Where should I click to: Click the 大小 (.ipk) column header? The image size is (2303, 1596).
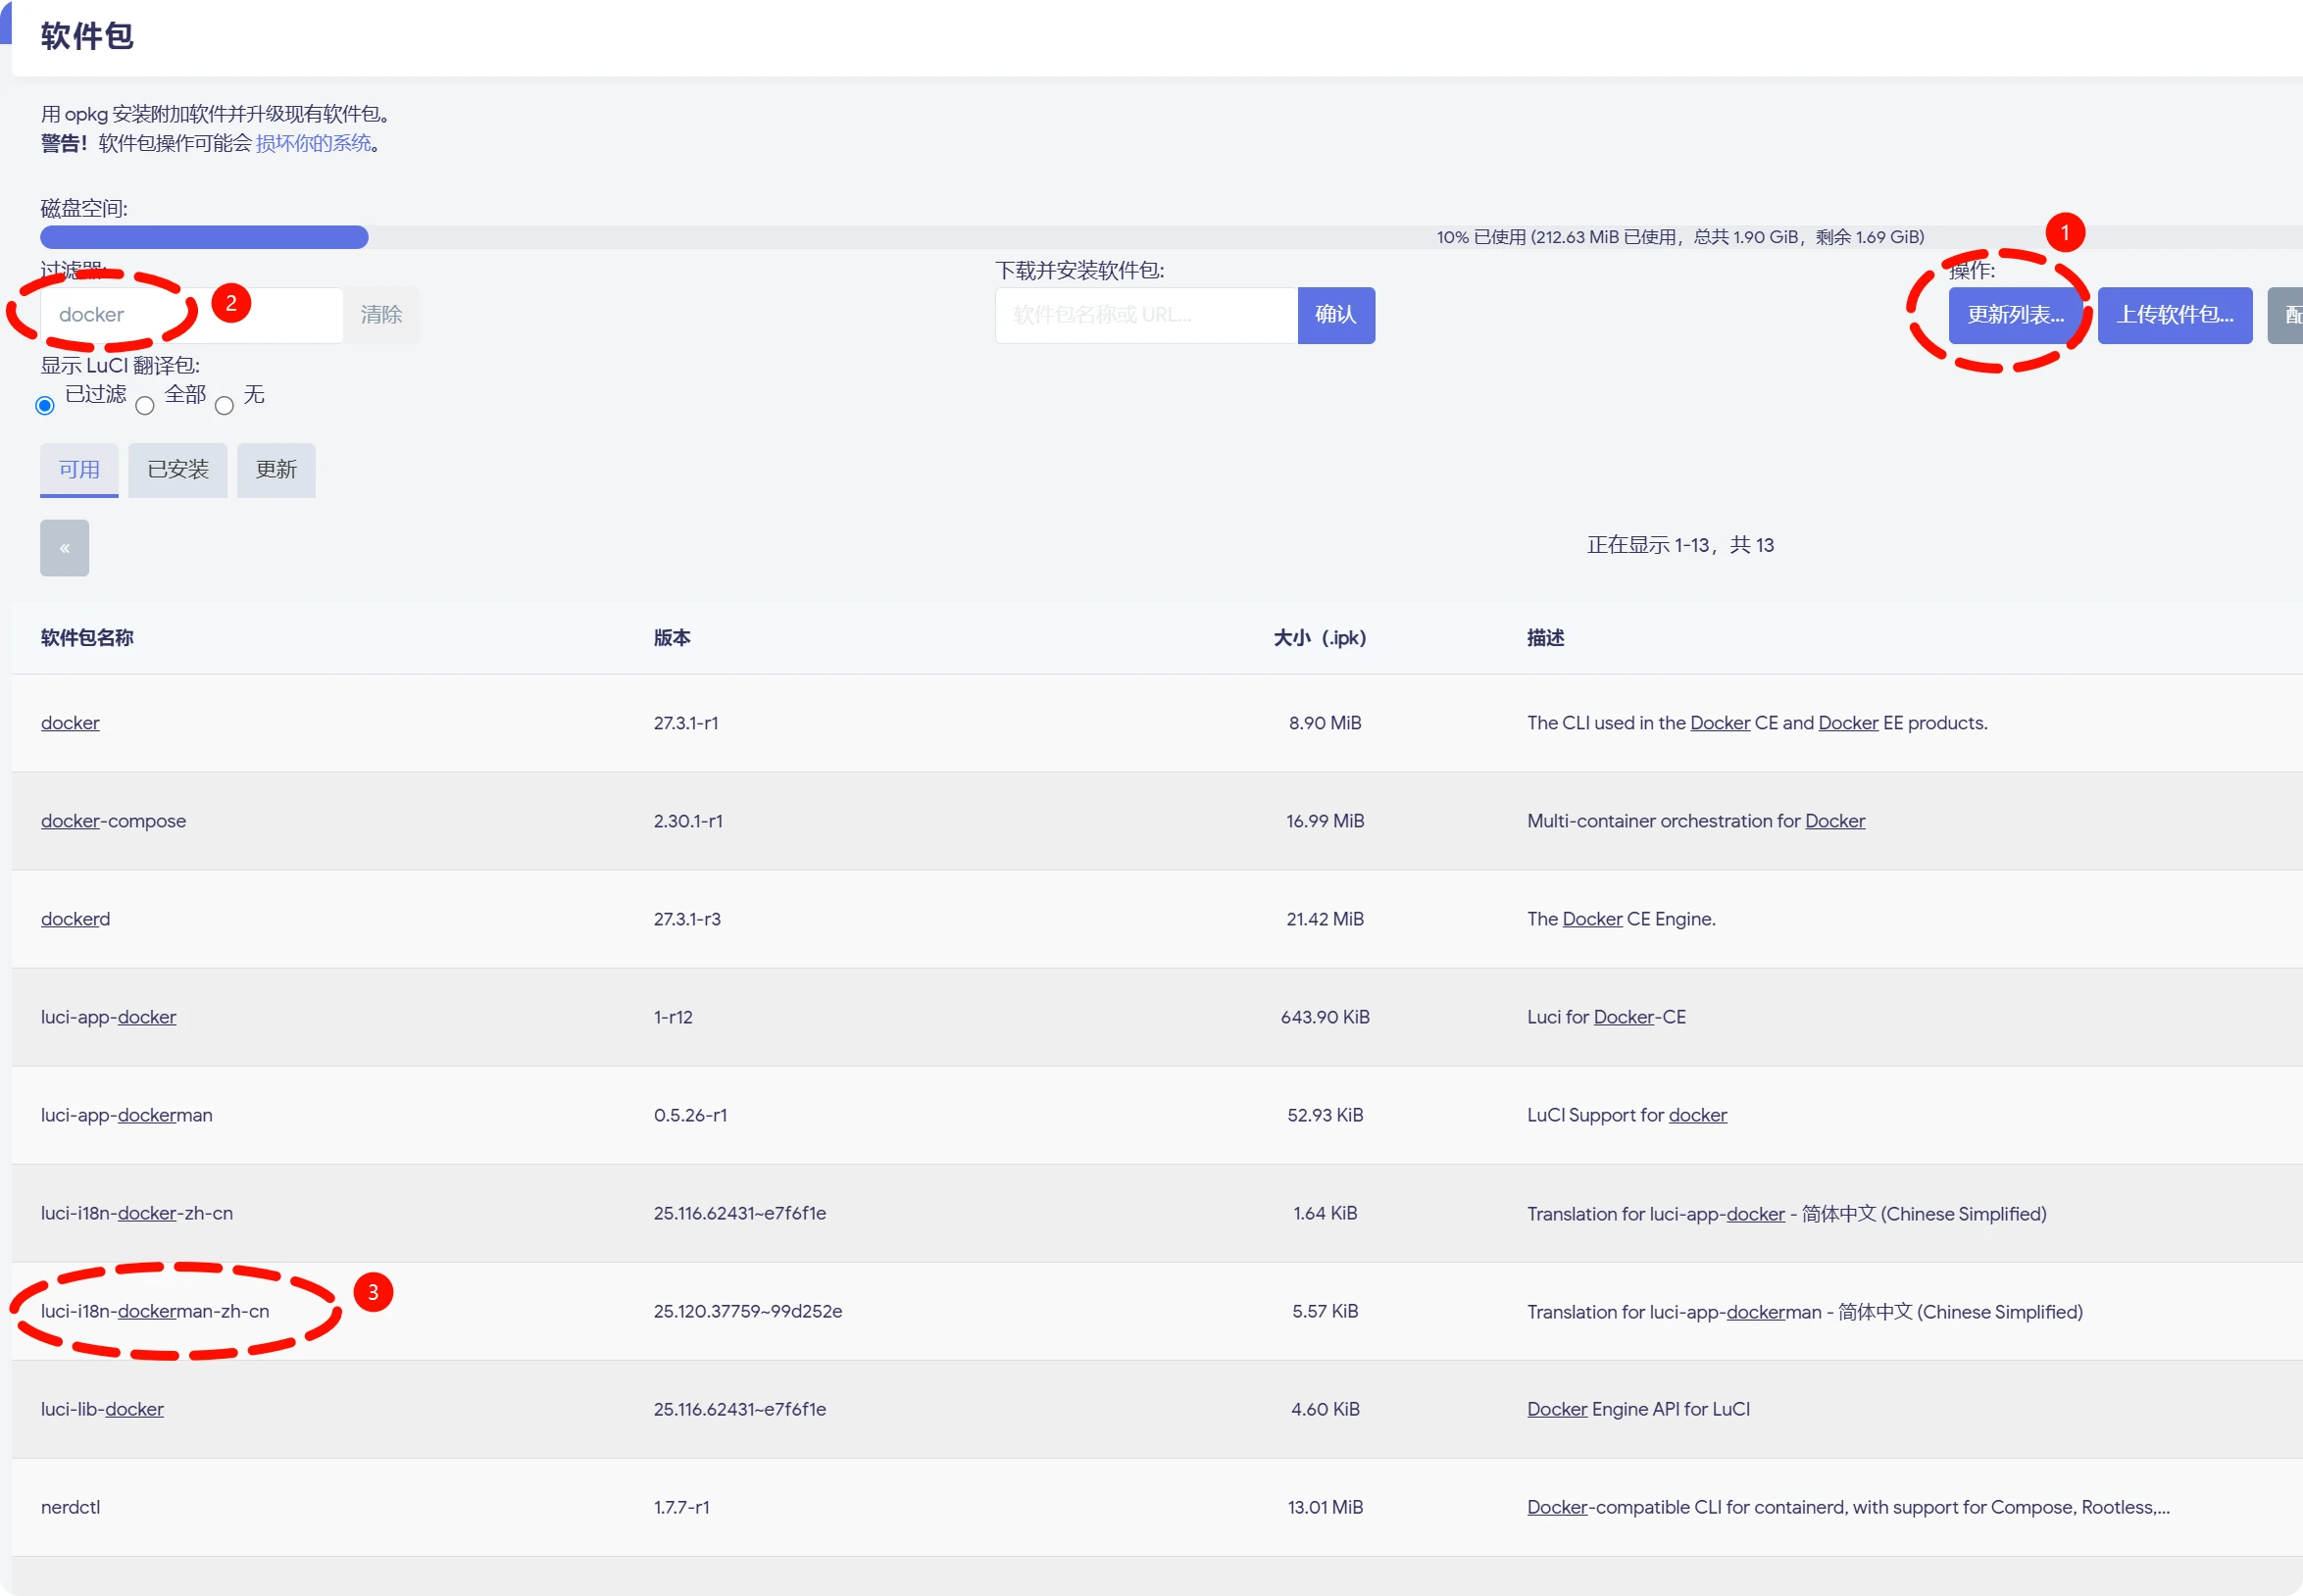(1320, 638)
